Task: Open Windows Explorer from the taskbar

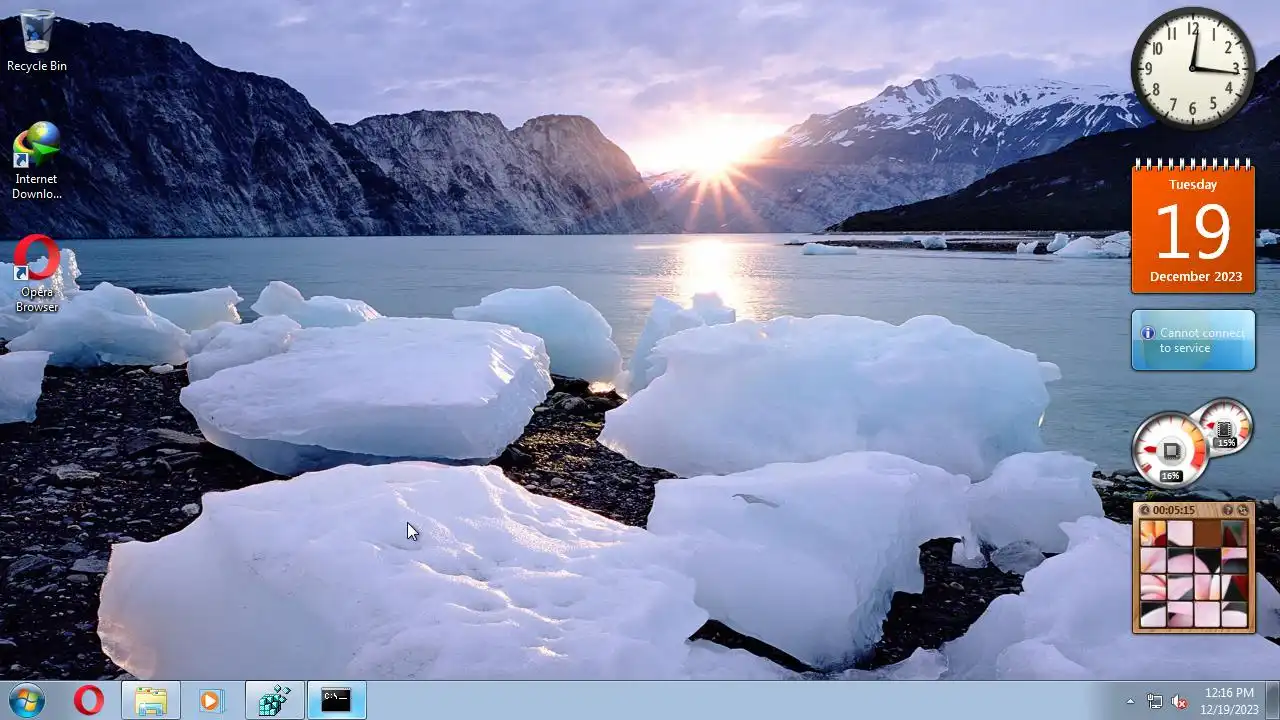Action: (151, 700)
